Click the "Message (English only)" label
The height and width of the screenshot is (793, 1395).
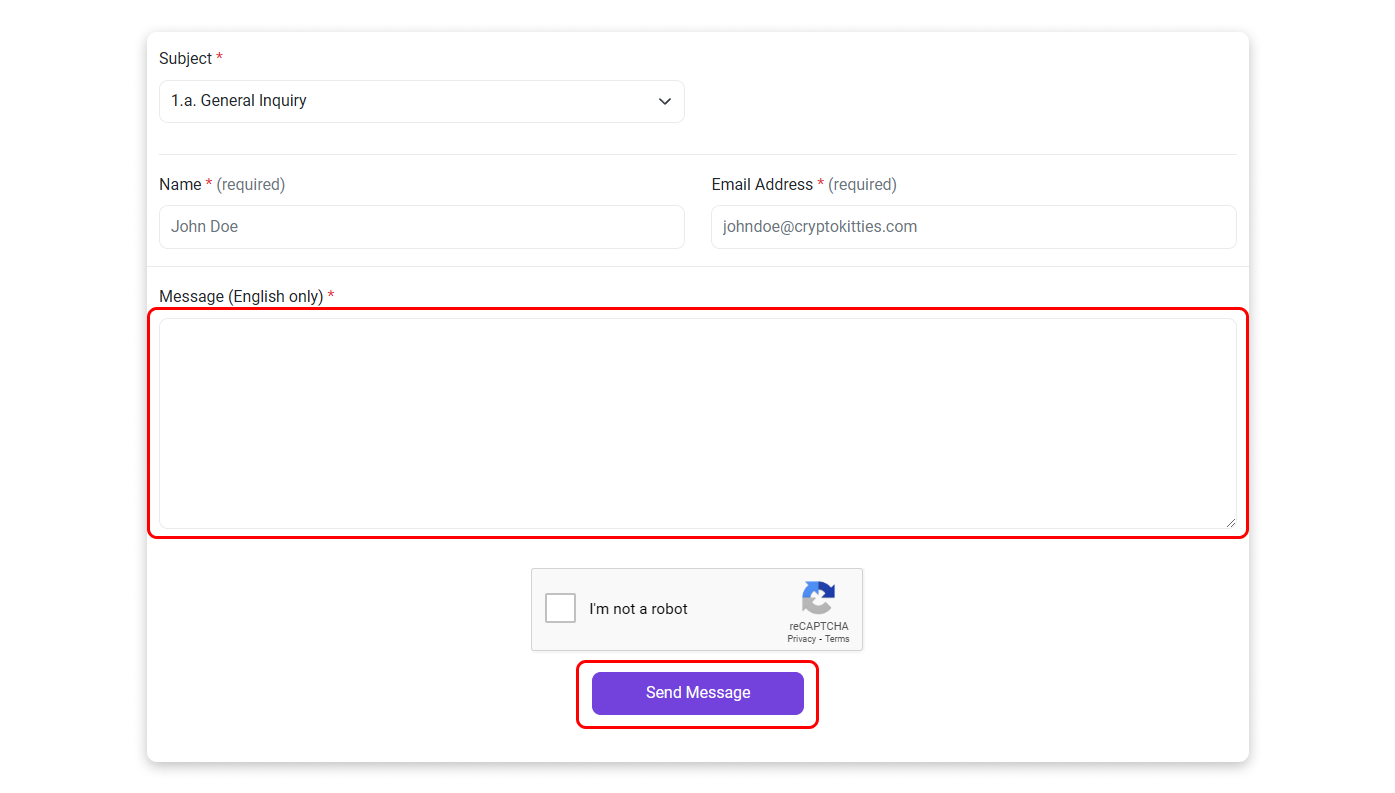point(241,297)
